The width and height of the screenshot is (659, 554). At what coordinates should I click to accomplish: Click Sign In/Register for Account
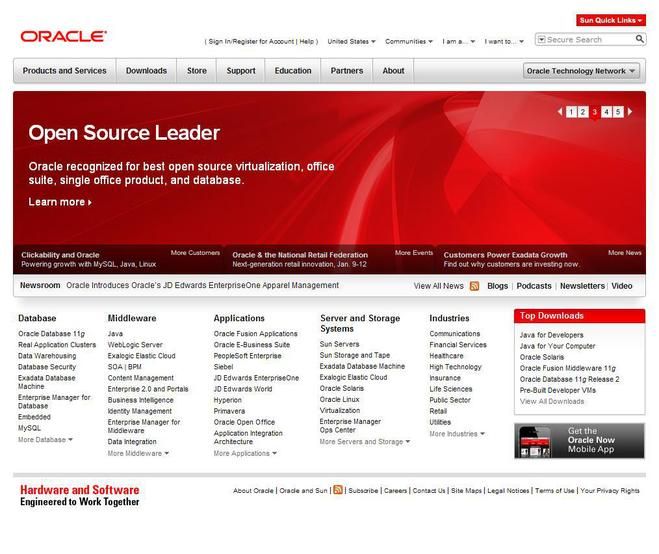[x=251, y=42]
